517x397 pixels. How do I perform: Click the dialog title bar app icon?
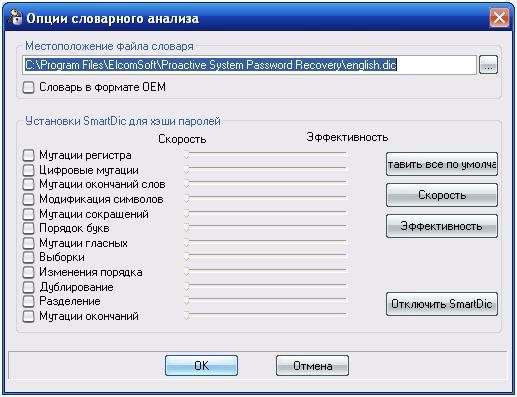click(x=15, y=17)
